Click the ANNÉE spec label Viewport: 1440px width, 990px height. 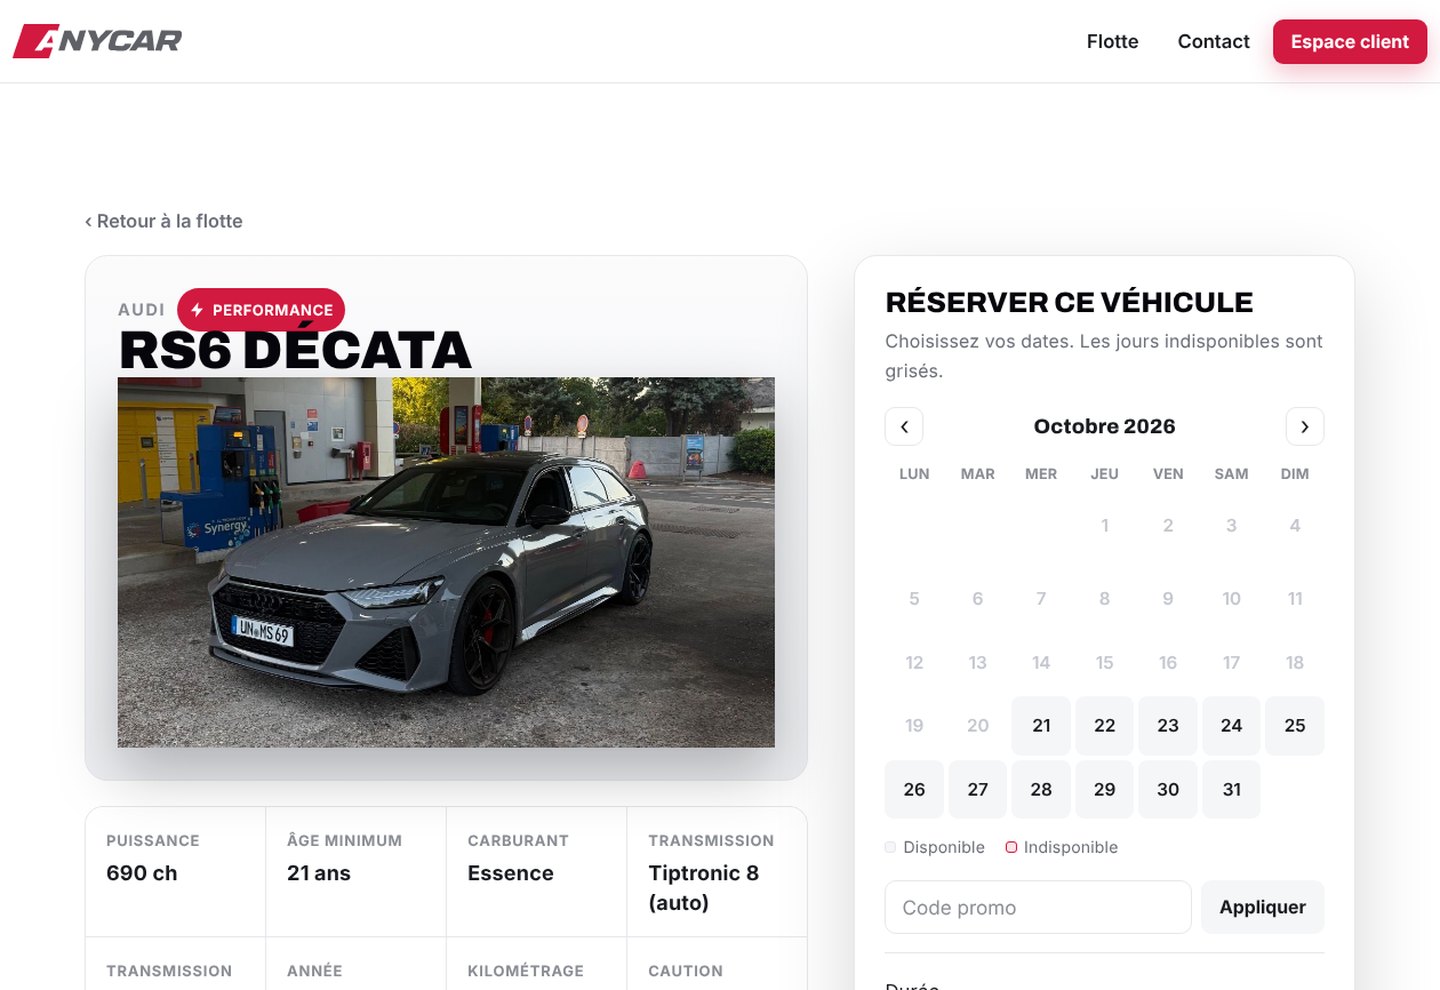(314, 971)
